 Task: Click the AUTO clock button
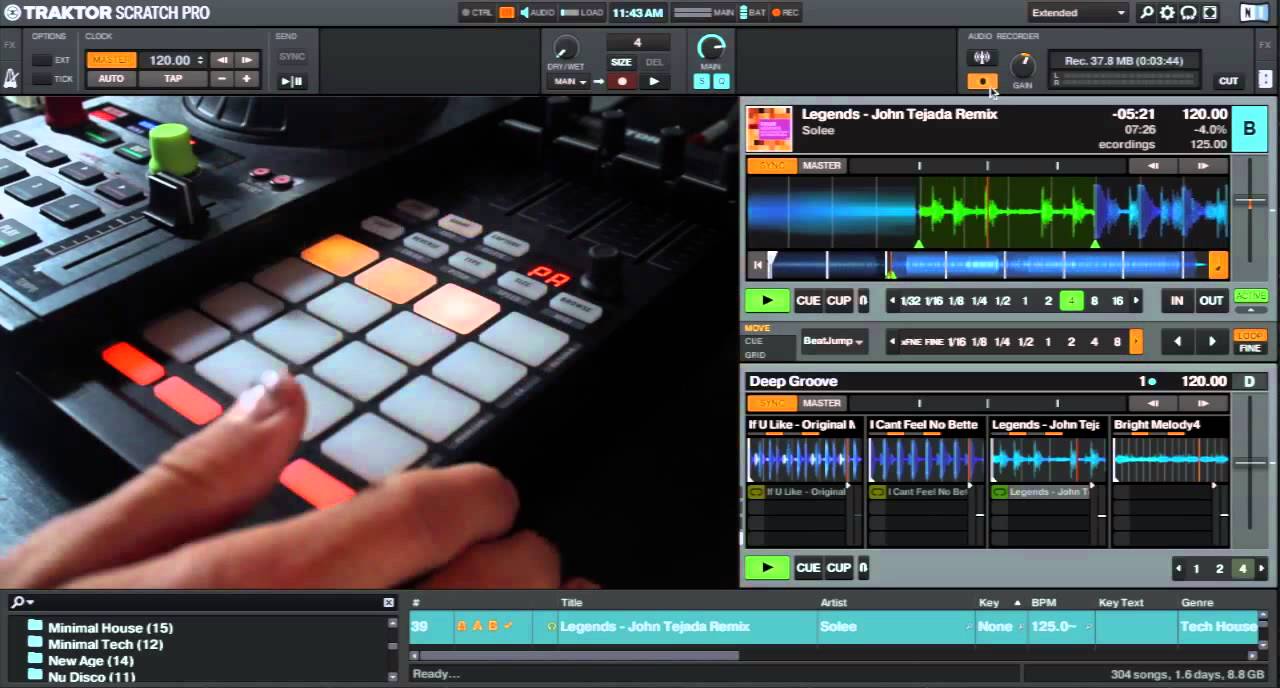pos(111,79)
